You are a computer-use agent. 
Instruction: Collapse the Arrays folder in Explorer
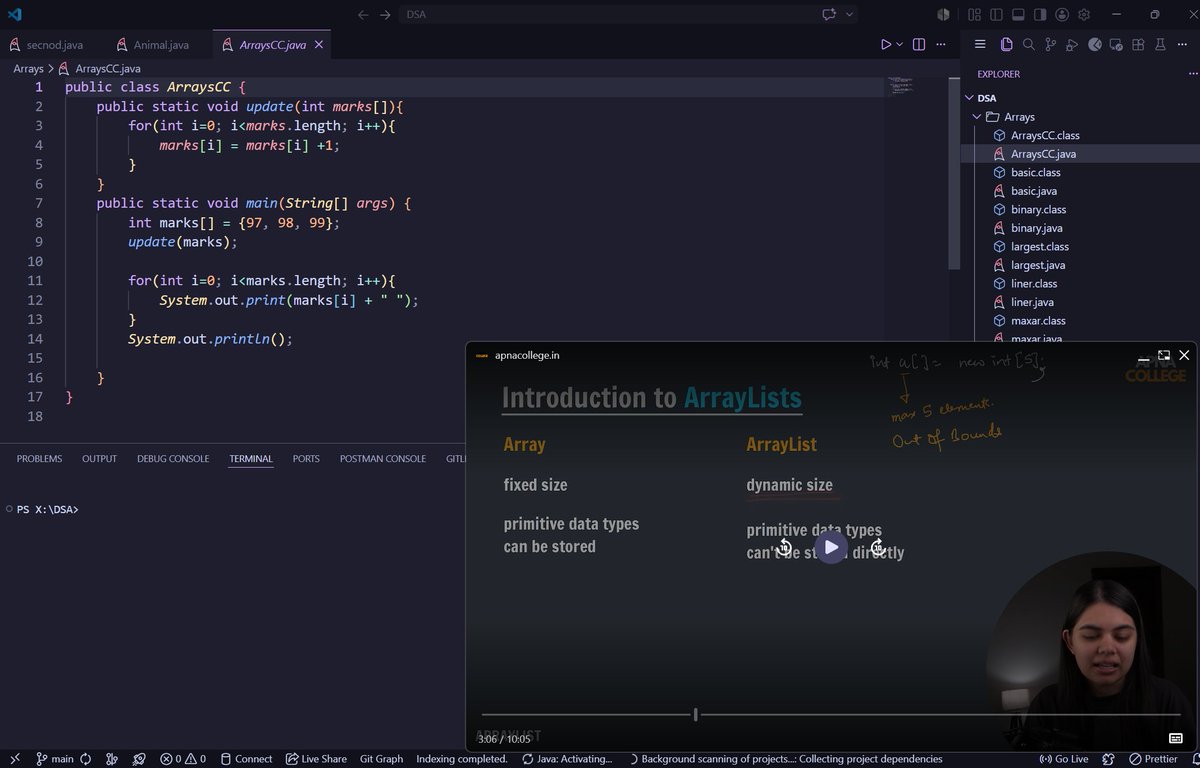tap(977, 117)
